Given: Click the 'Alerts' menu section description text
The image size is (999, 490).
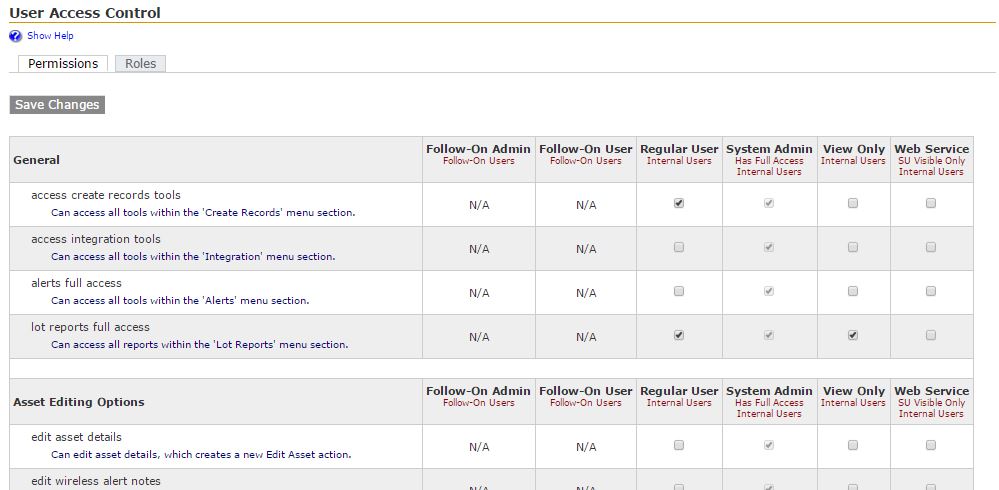Looking at the screenshot, I should coord(180,301).
